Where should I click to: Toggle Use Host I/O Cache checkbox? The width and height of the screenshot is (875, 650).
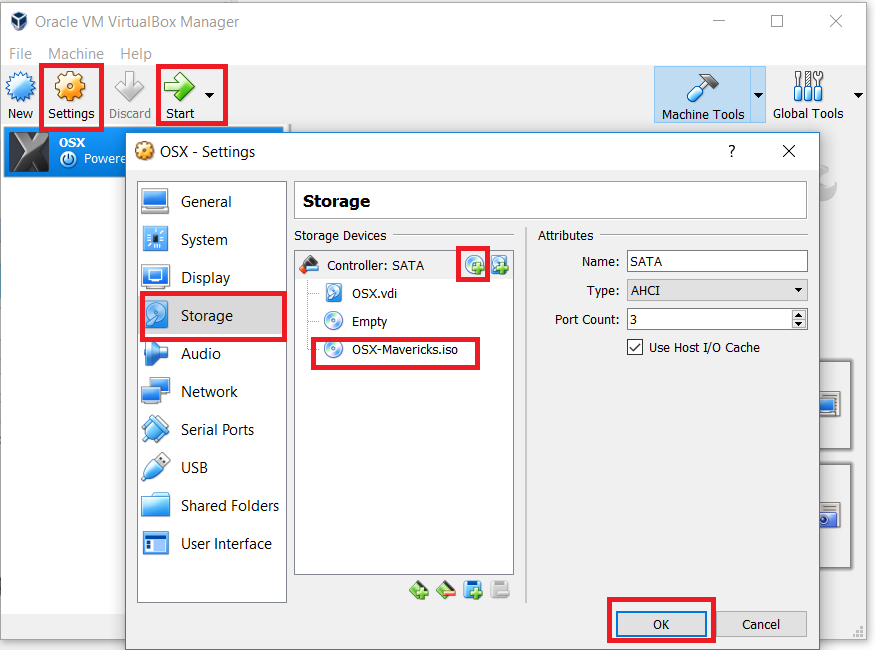tap(635, 347)
